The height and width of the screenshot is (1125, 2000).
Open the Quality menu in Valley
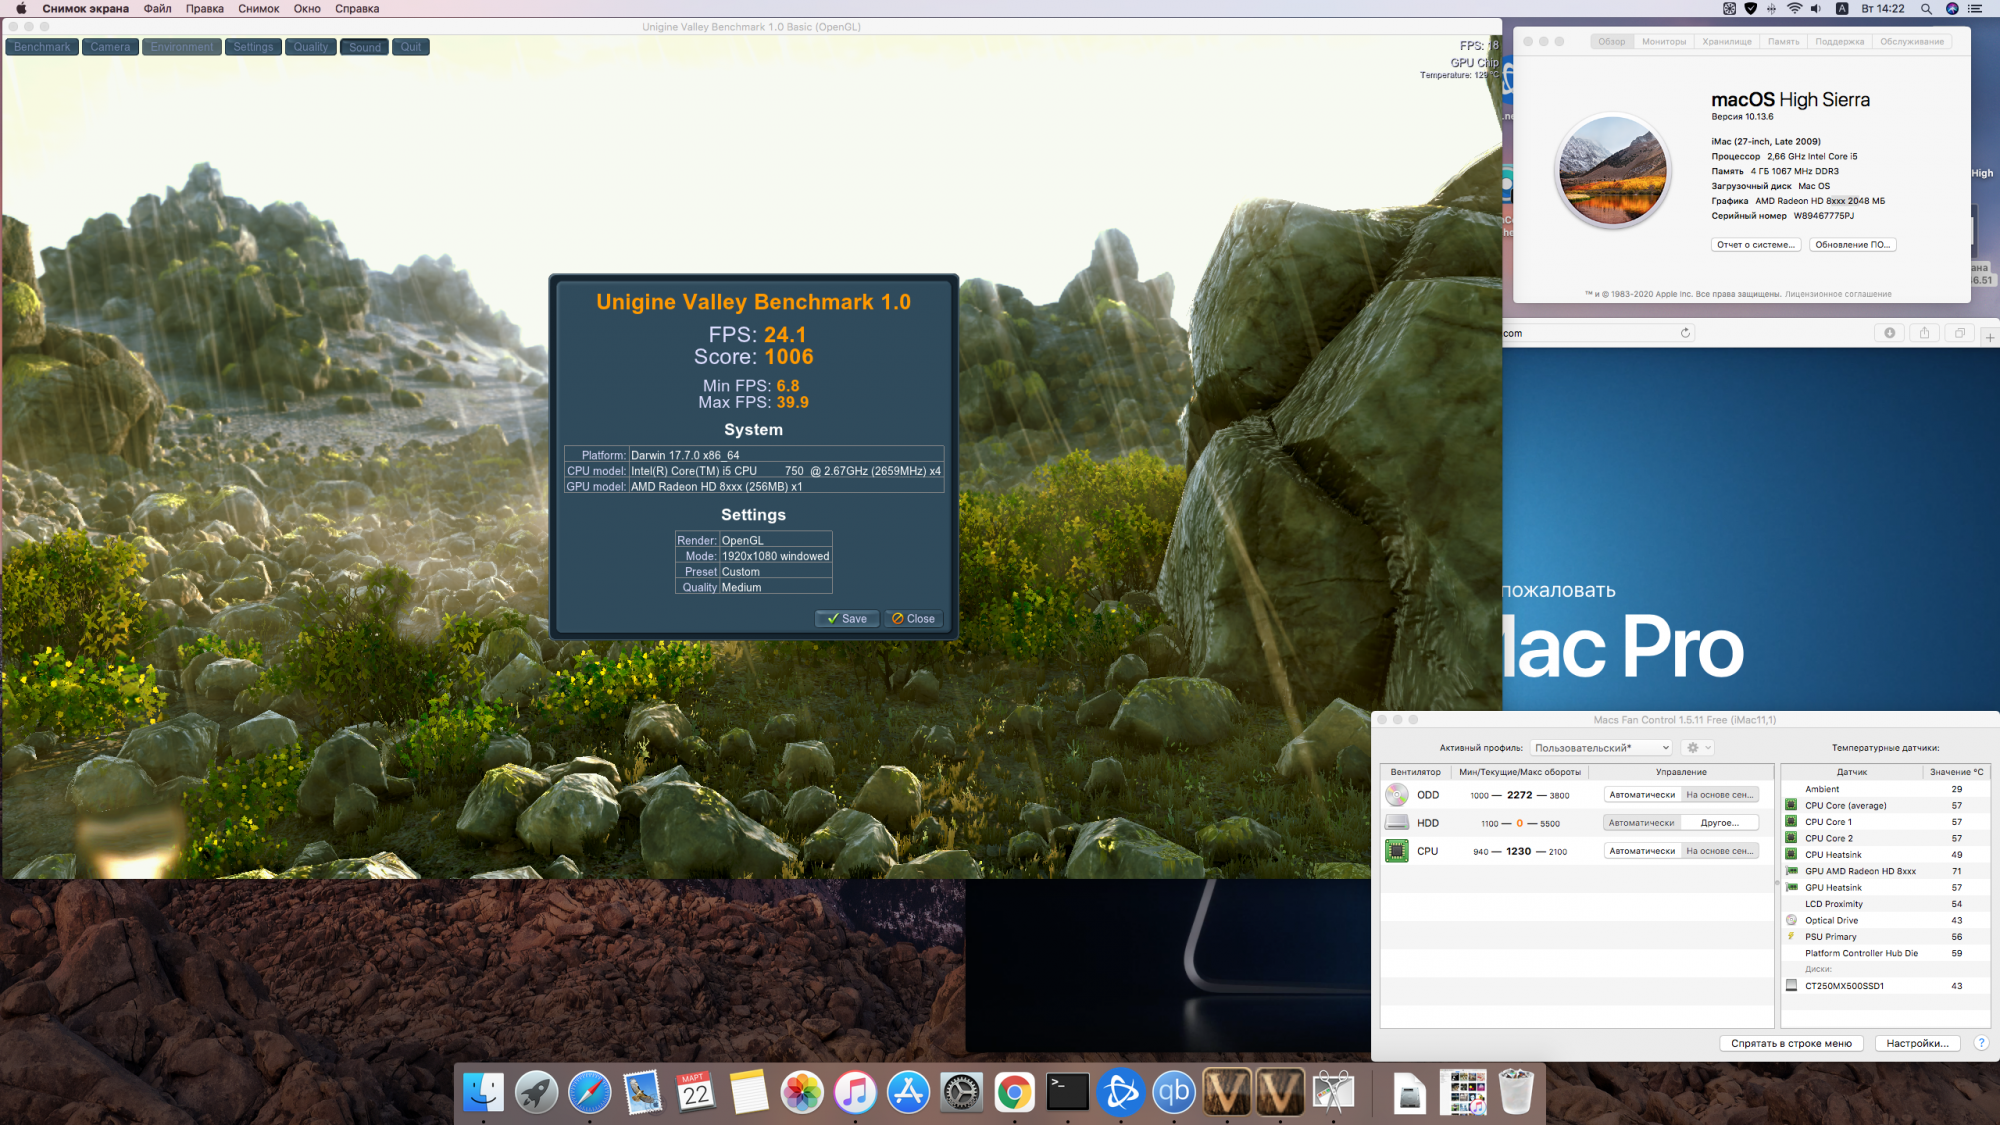coord(310,47)
